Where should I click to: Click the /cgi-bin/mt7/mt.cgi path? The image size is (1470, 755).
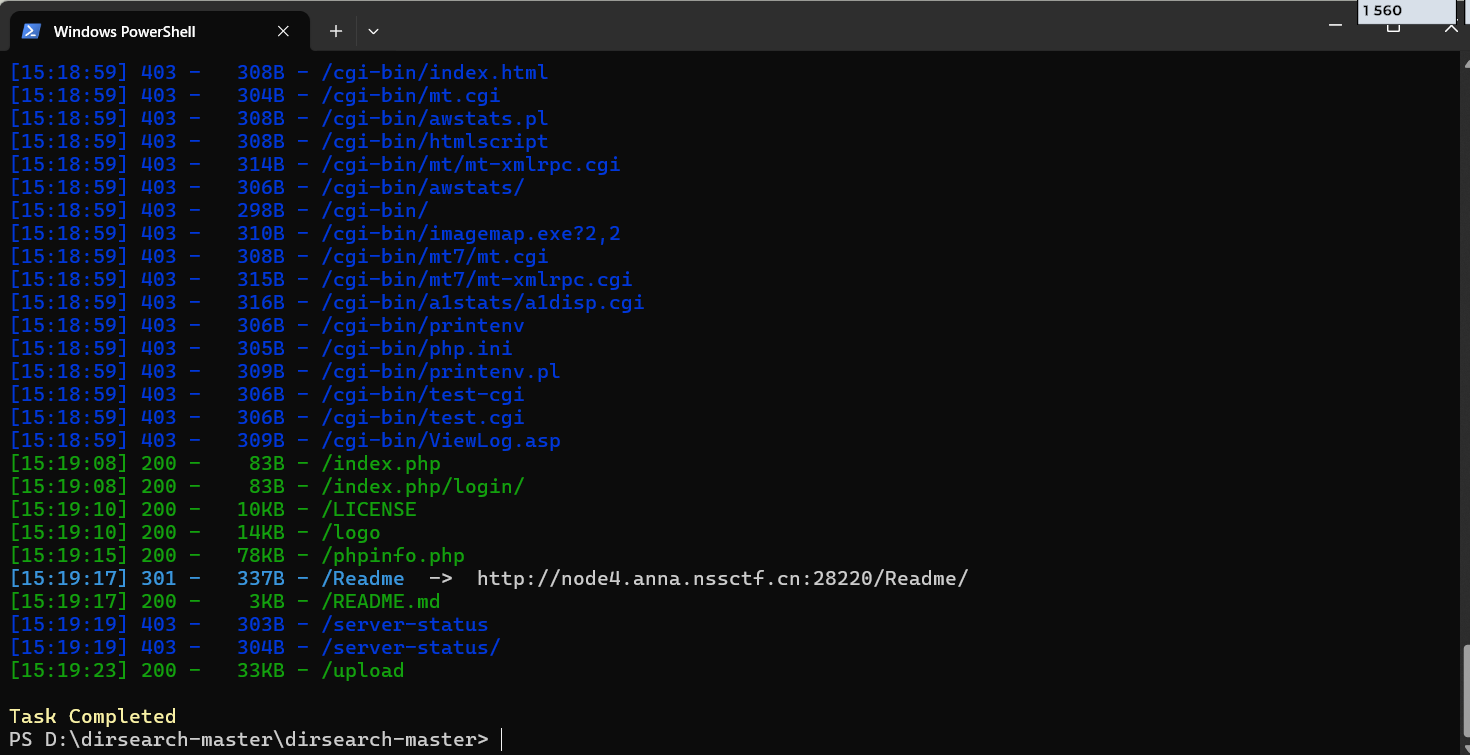pos(435,257)
